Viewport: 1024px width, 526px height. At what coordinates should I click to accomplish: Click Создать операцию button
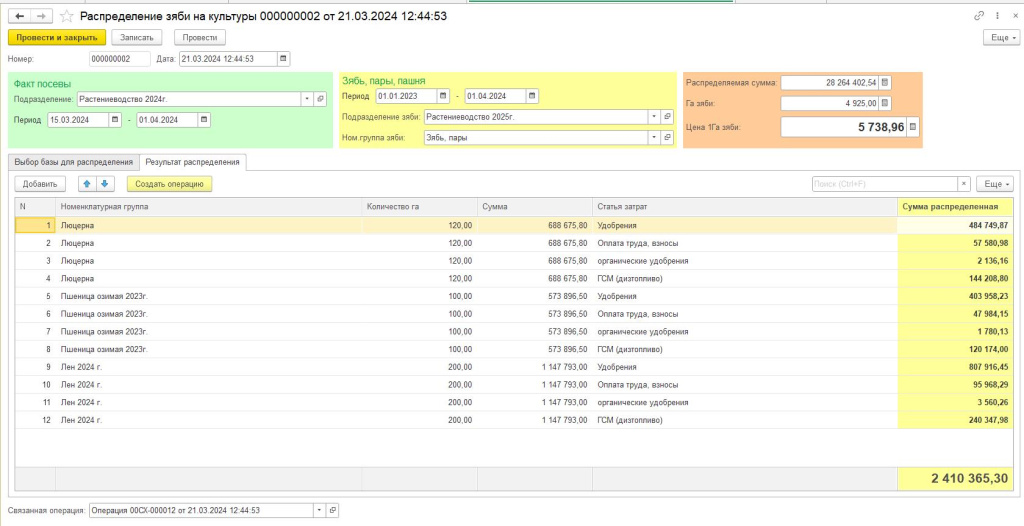pos(169,184)
